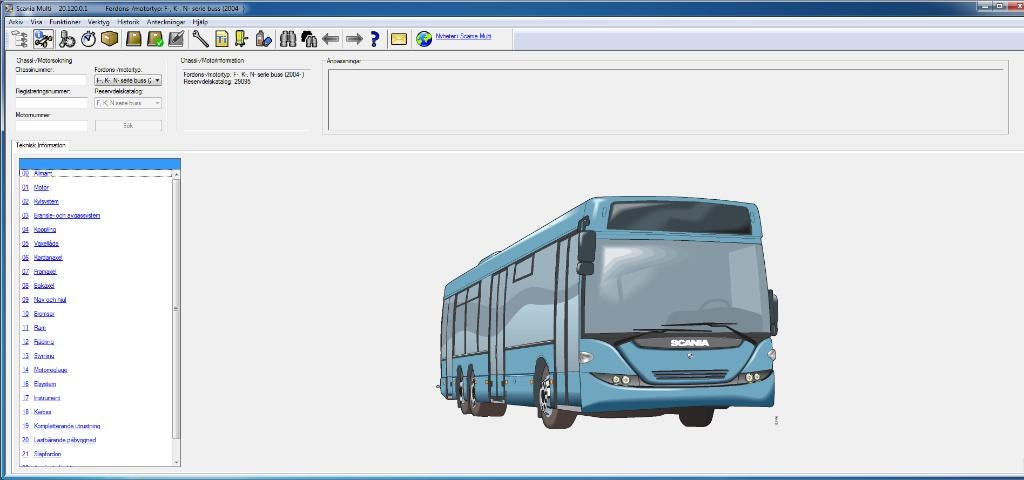Open the 01 Motor link in list
The width and height of the screenshot is (1024, 480).
coord(41,187)
